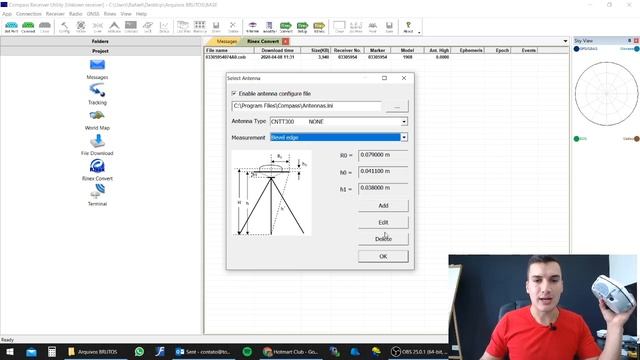This screenshot has height=360, width=640.
Task: Click the yellow Rinex arrow icon
Action: (319, 27)
